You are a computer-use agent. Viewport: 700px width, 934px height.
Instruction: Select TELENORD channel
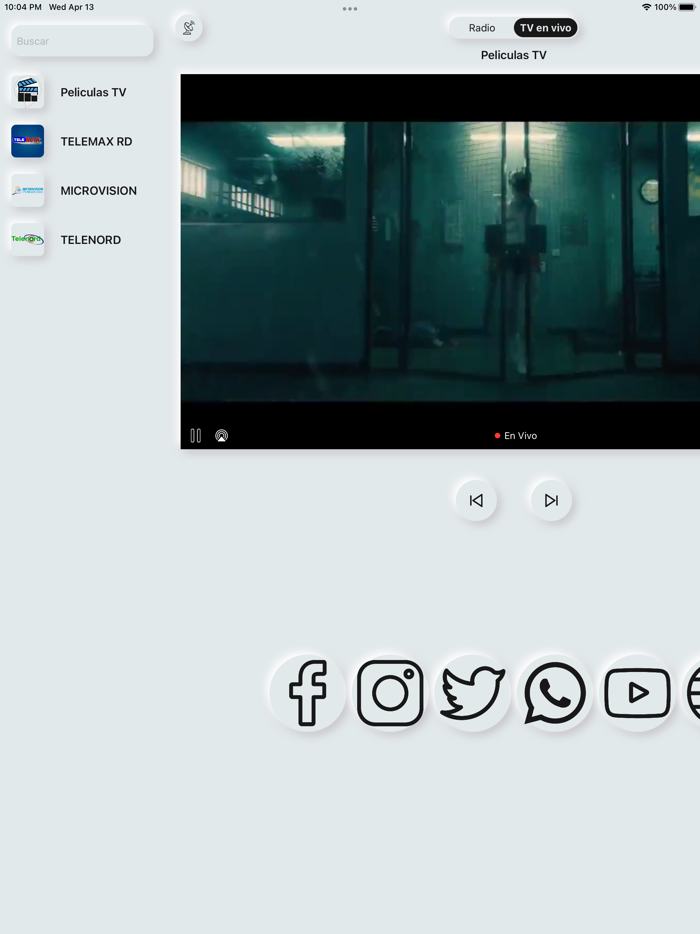tap(82, 239)
